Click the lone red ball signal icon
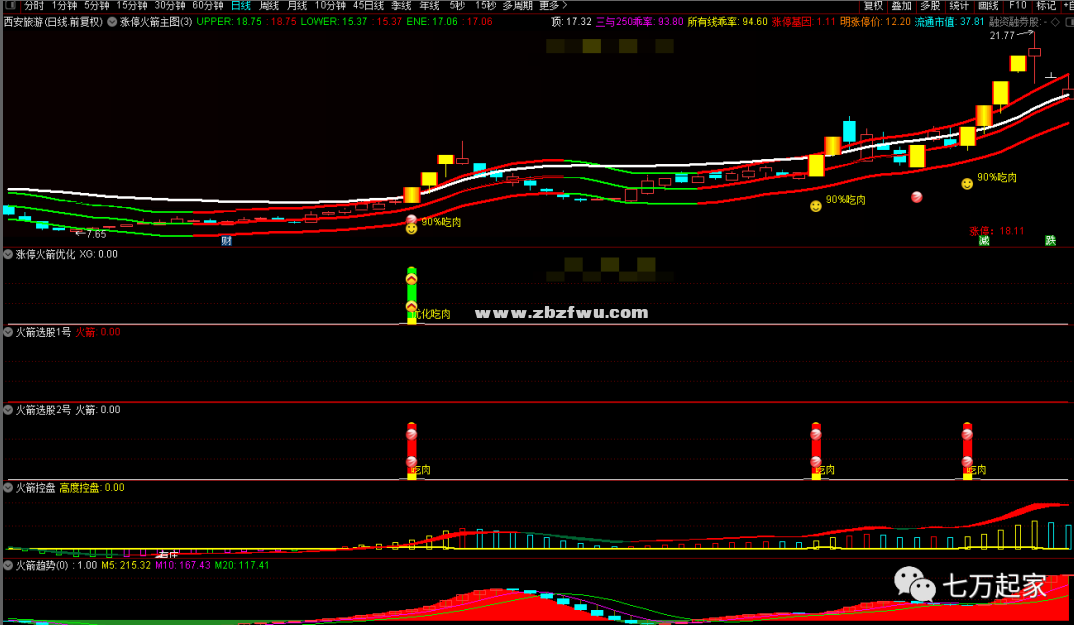 [916, 197]
